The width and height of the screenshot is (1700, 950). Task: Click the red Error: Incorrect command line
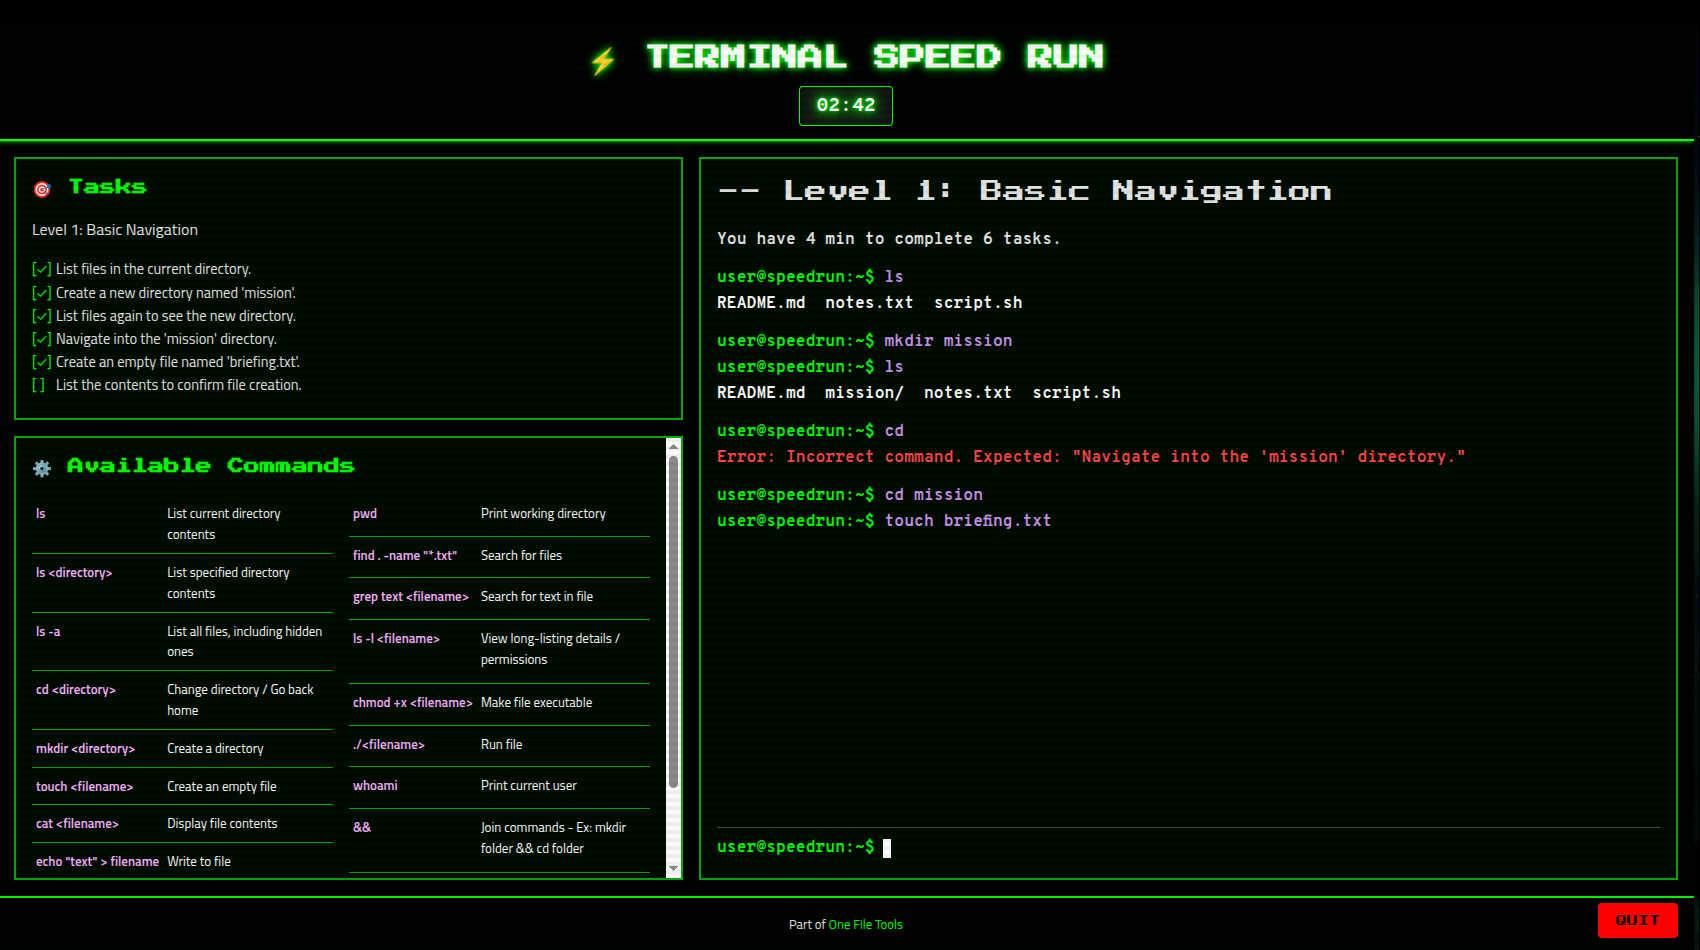[1091, 457]
